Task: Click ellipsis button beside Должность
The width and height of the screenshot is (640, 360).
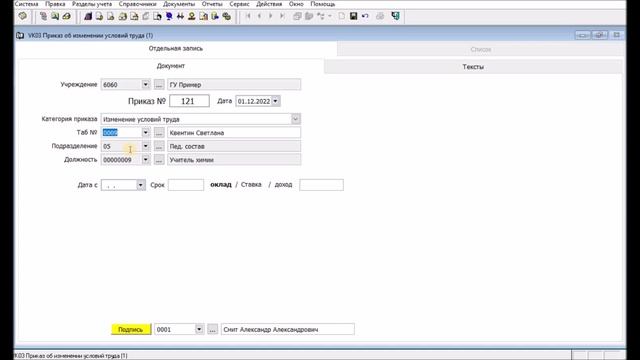Action: (159, 160)
